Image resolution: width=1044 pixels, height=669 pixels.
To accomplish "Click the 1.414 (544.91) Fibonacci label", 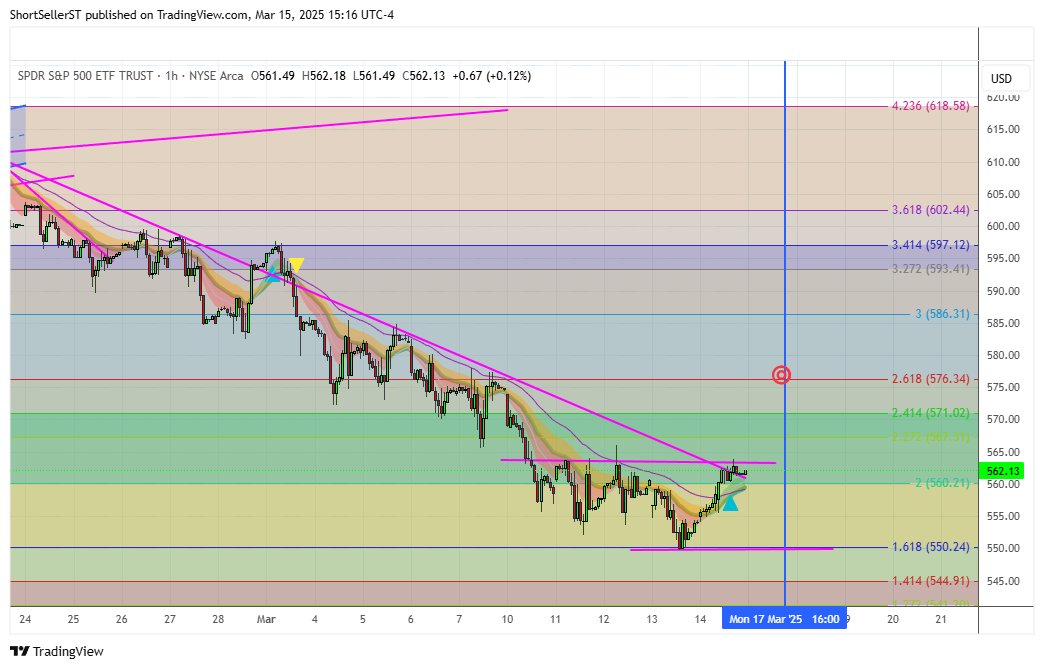I will (x=931, y=581).
